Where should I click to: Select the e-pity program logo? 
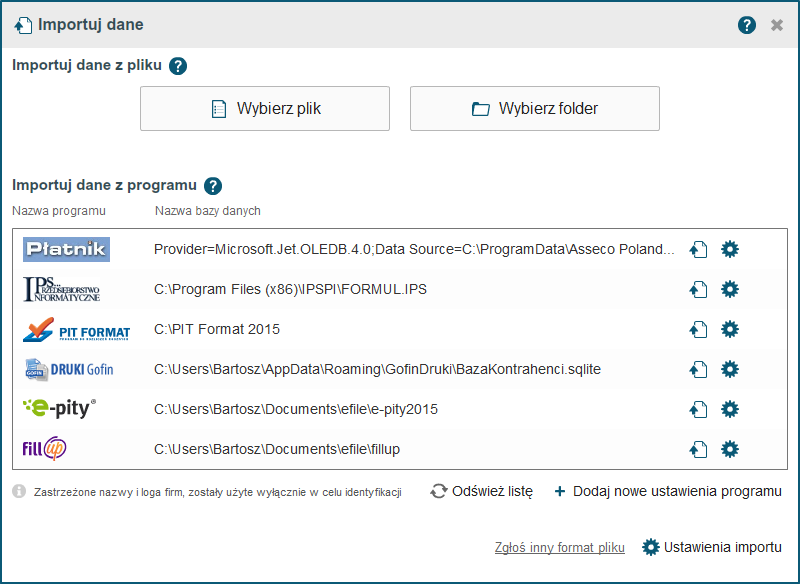click(59, 409)
